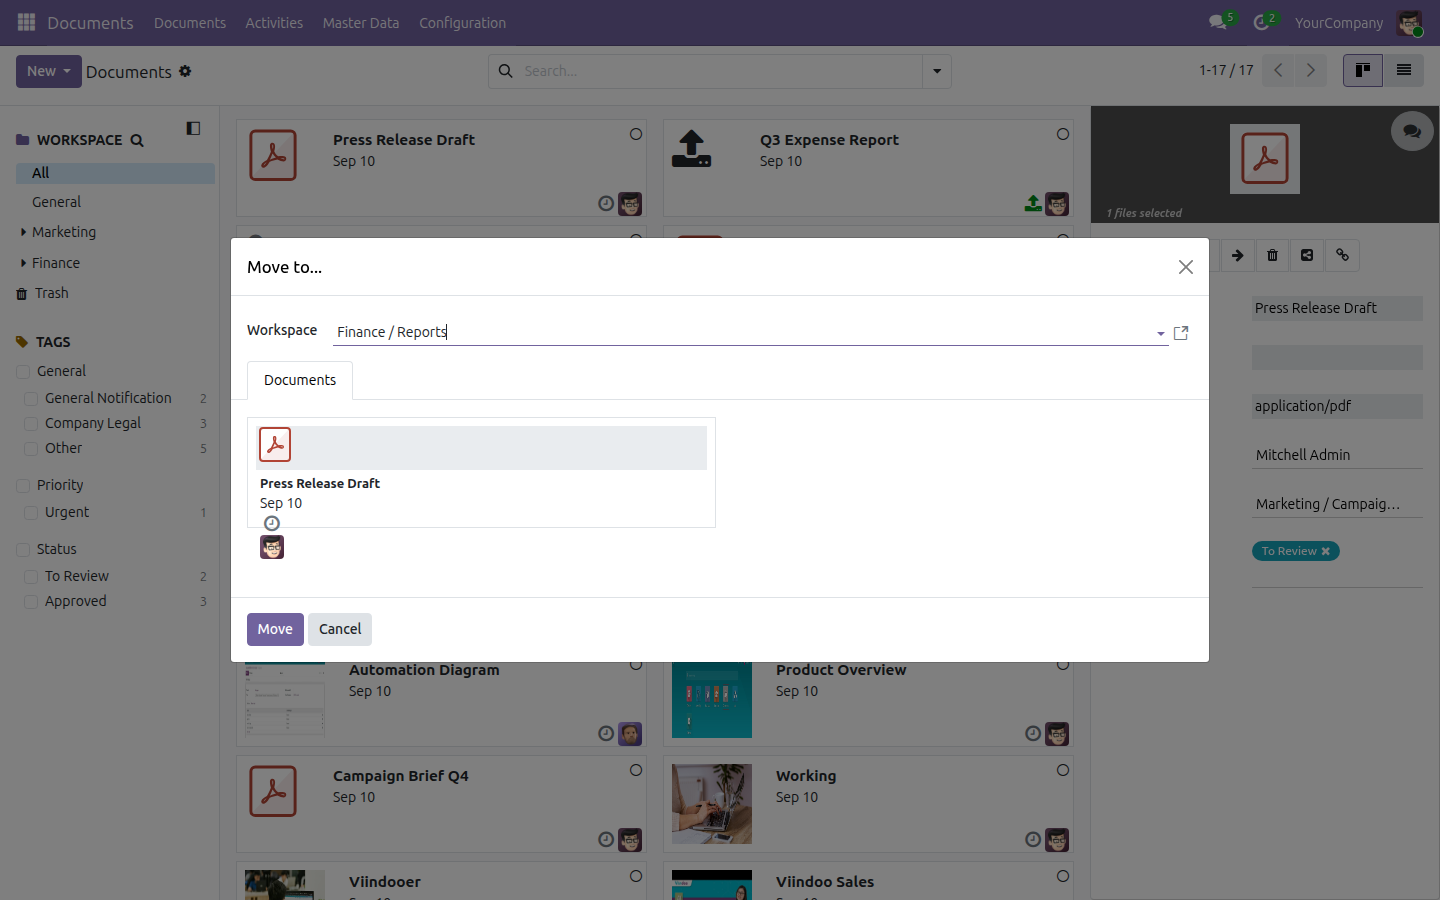Open the Working photo thumbnail
Screen dimensions: 1440x900
click(712, 804)
